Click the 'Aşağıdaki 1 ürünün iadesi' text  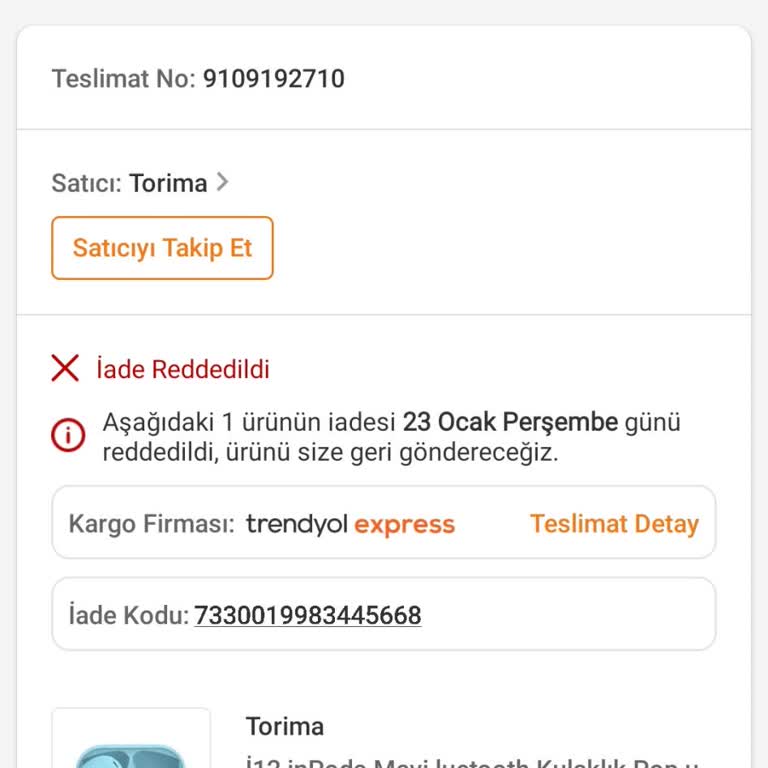point(250,422)
